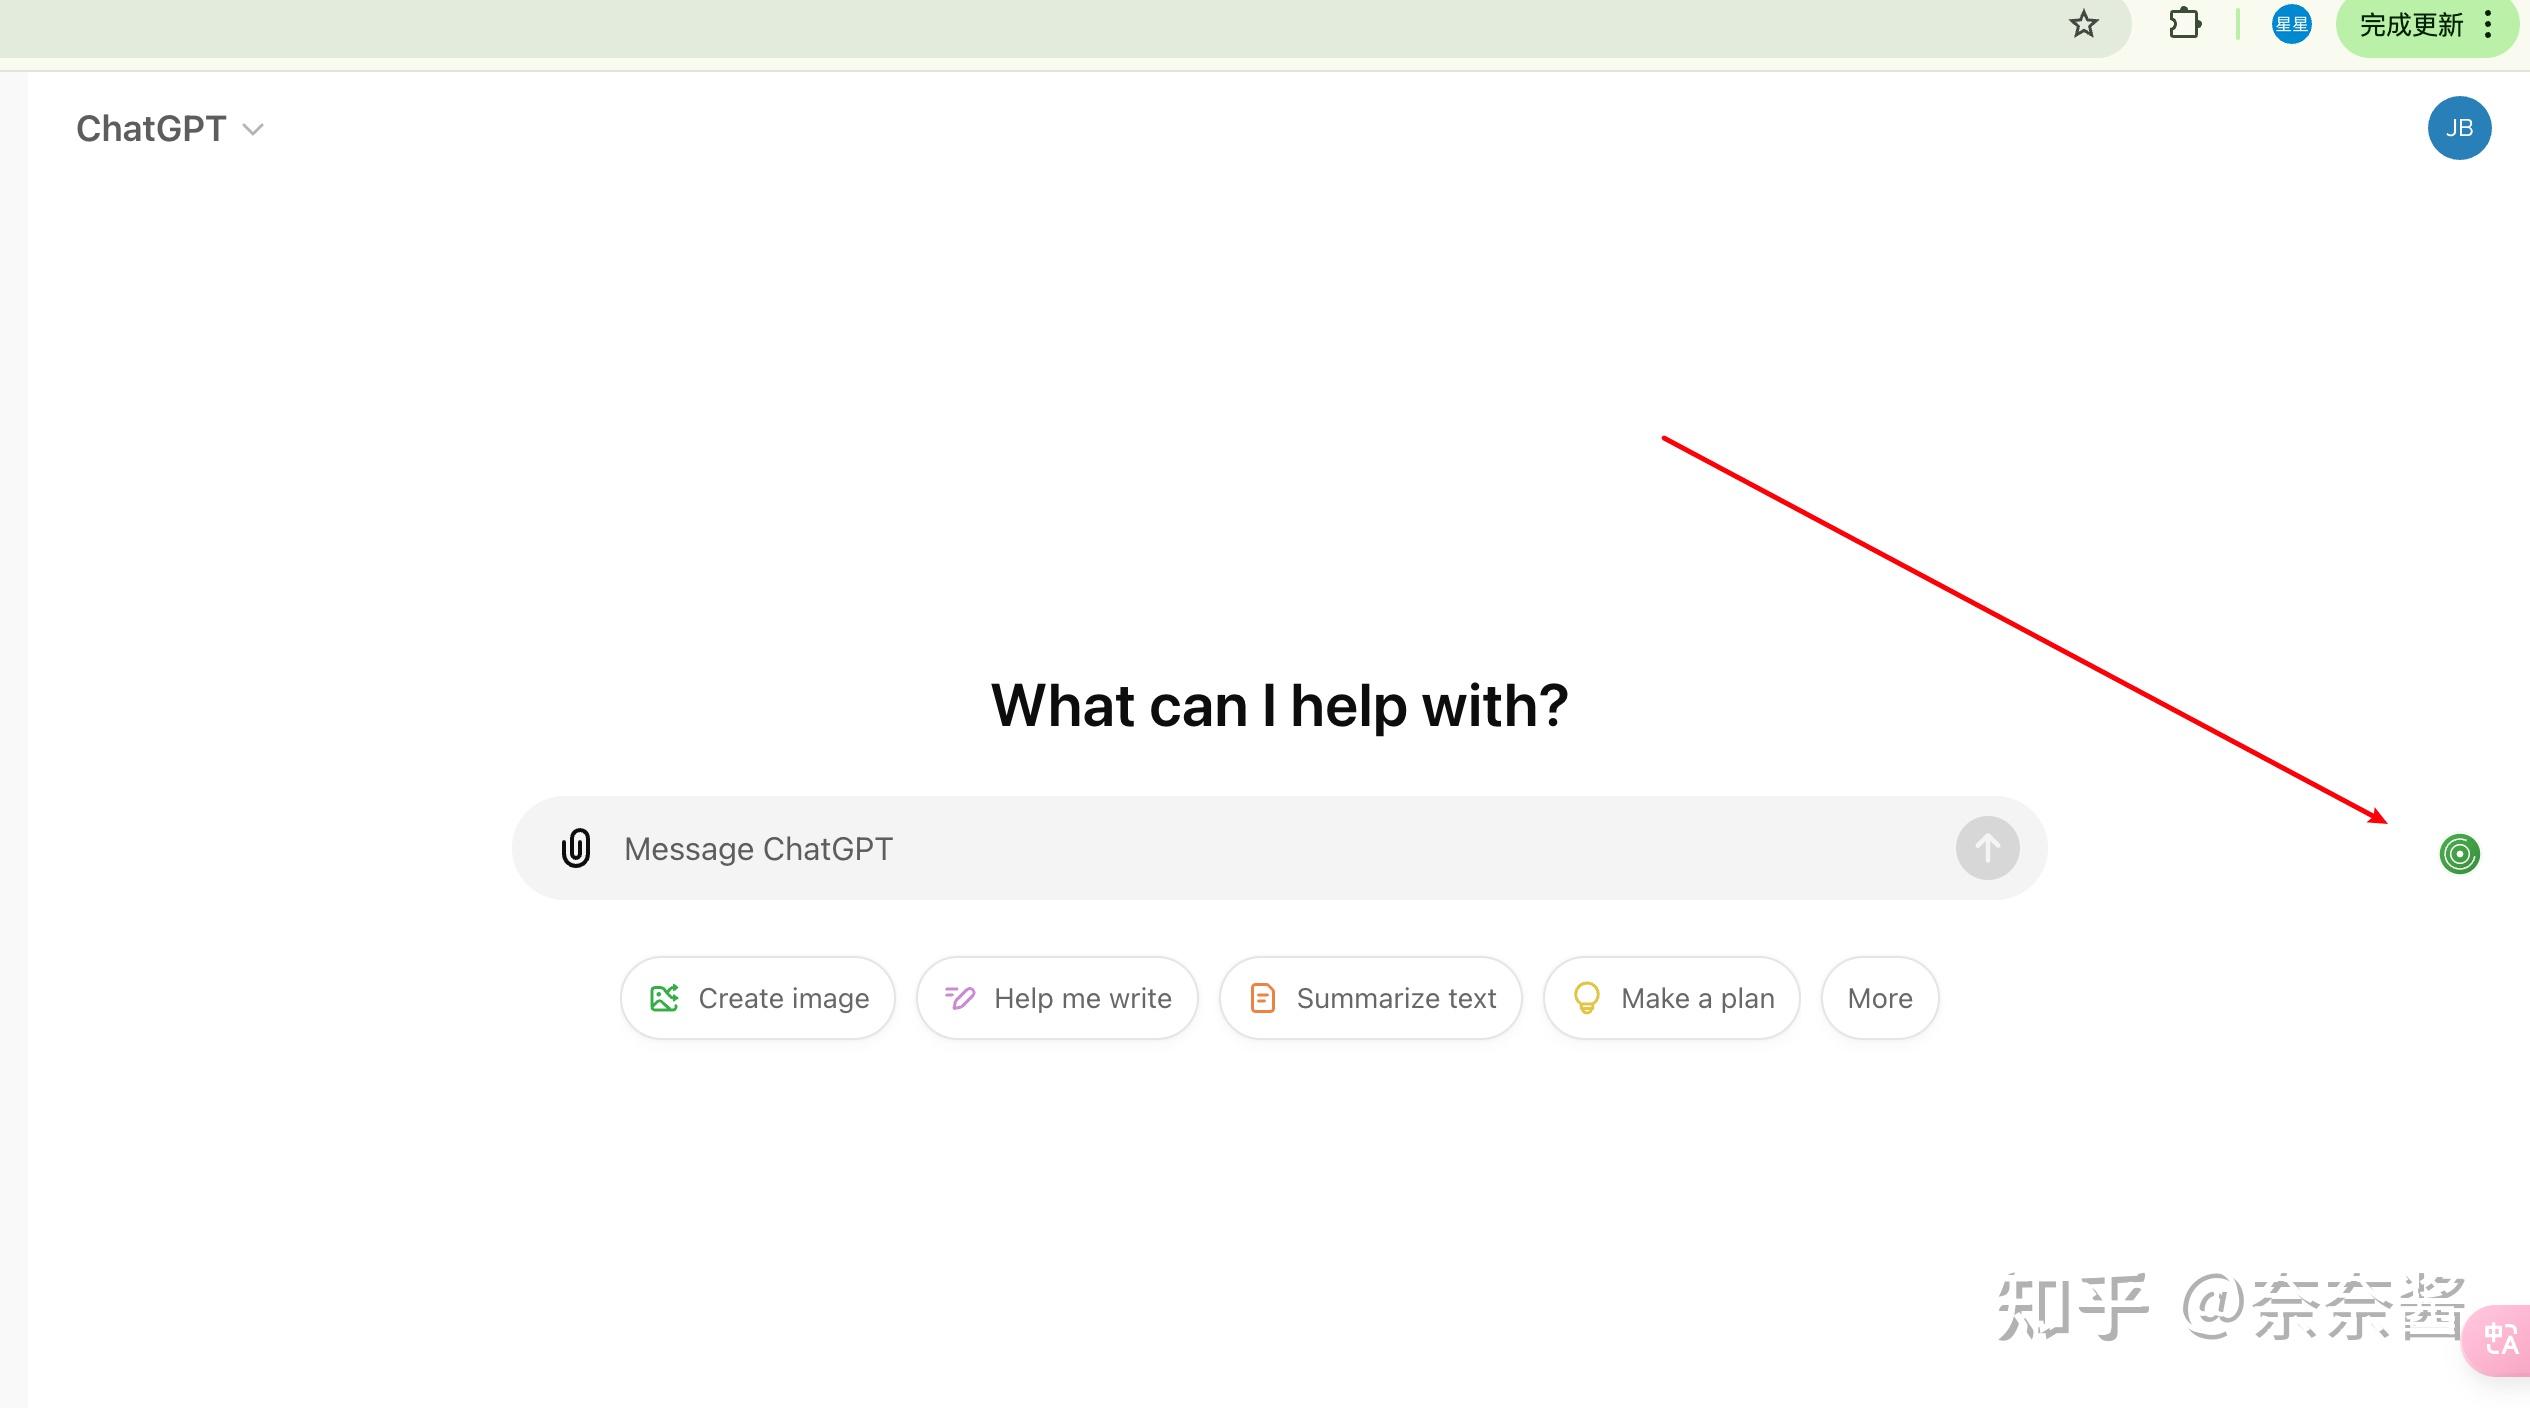Screen dimensions: 2530x1408
Task: Click the Make a plan lightbulb icon
Action: (1586, 998)
